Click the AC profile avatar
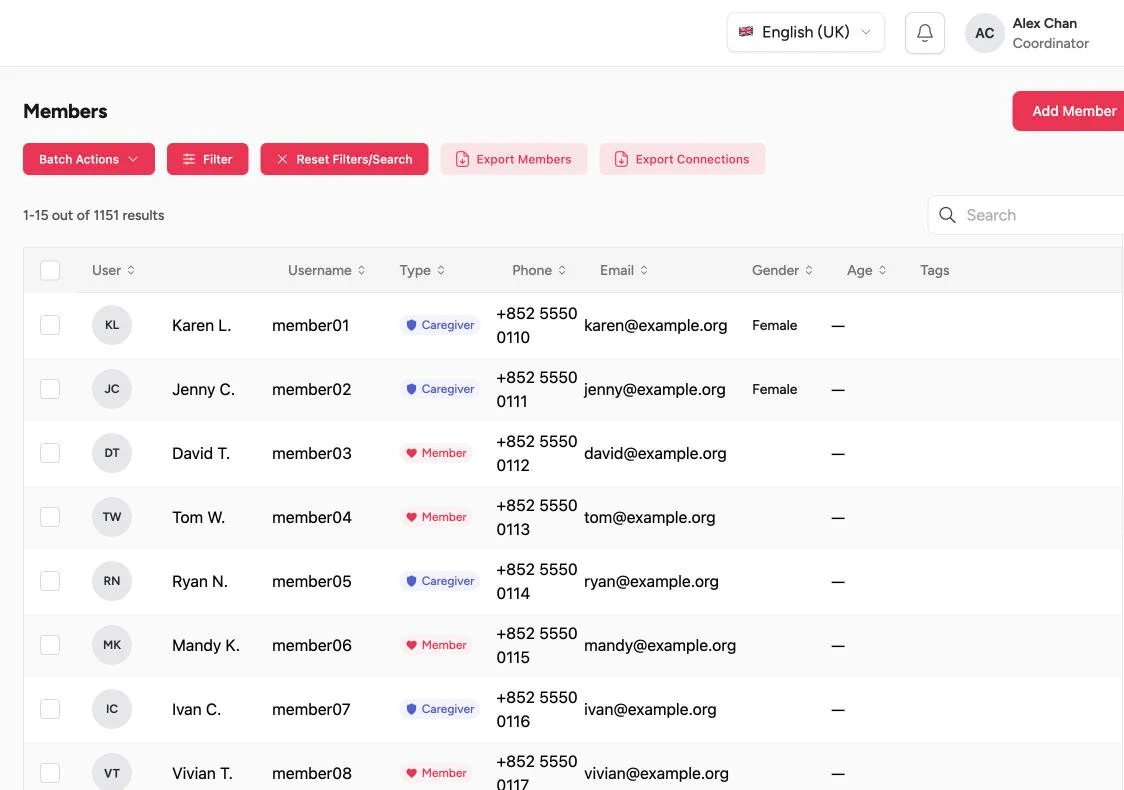 984,33
